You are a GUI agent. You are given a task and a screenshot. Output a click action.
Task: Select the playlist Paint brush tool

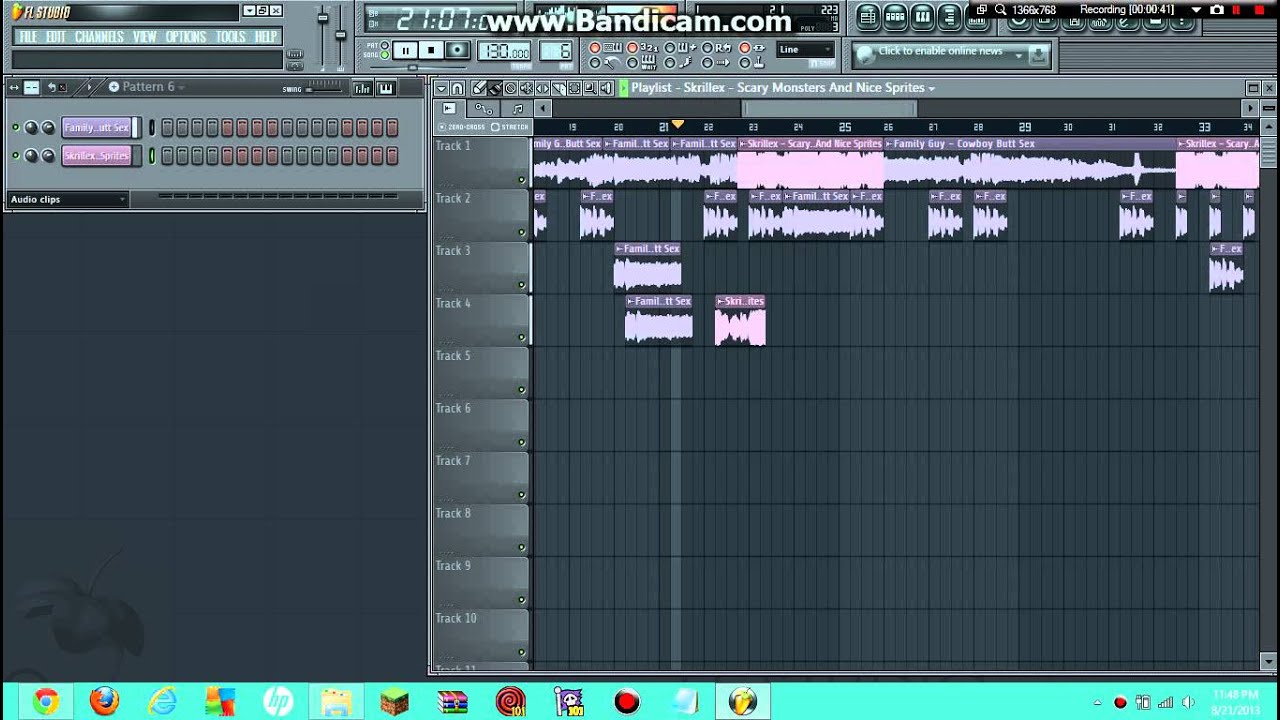coord(495,88)
